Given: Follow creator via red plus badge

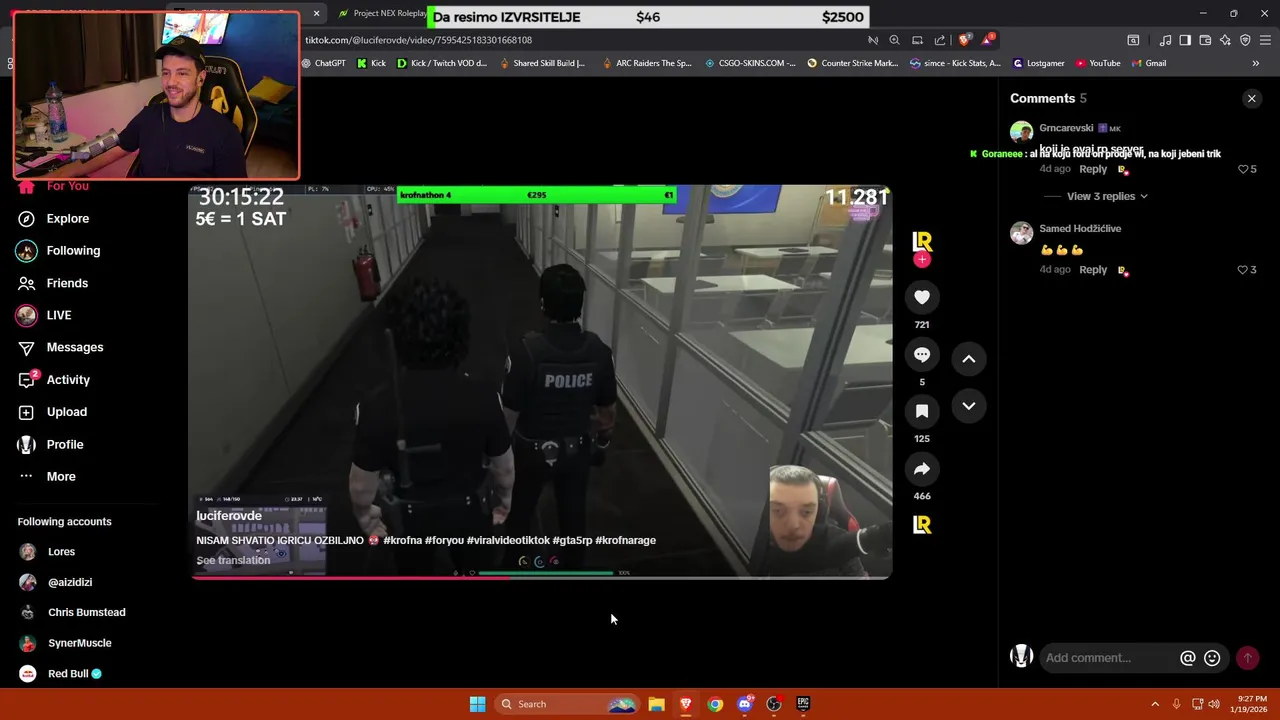Looking at the screenshot, I should [922, 260].
